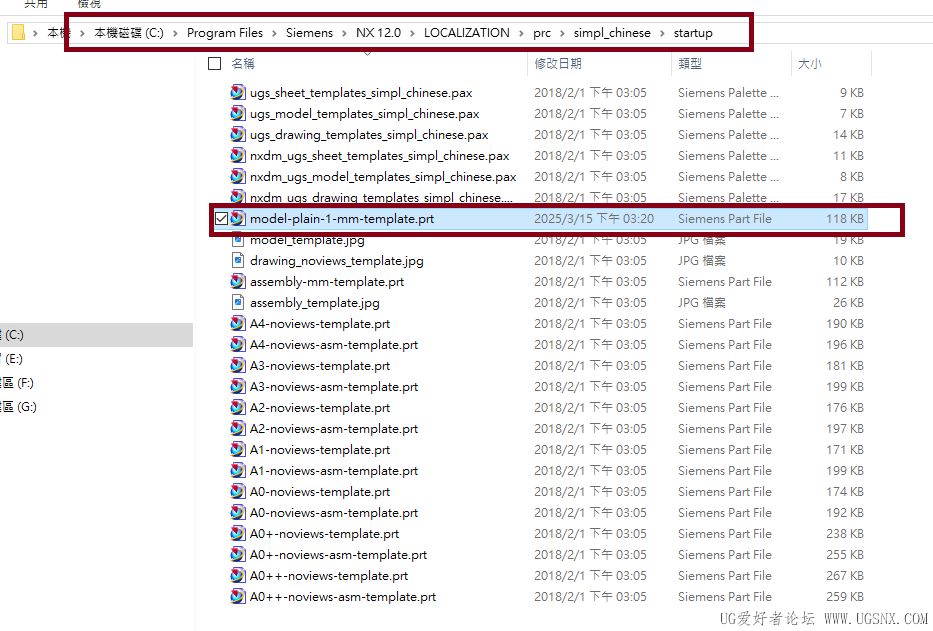Screen dimensions: 933x631
Task: Expand the dropdown chevron after 本機磁碟 (C:)
Action: coord(176,33)
